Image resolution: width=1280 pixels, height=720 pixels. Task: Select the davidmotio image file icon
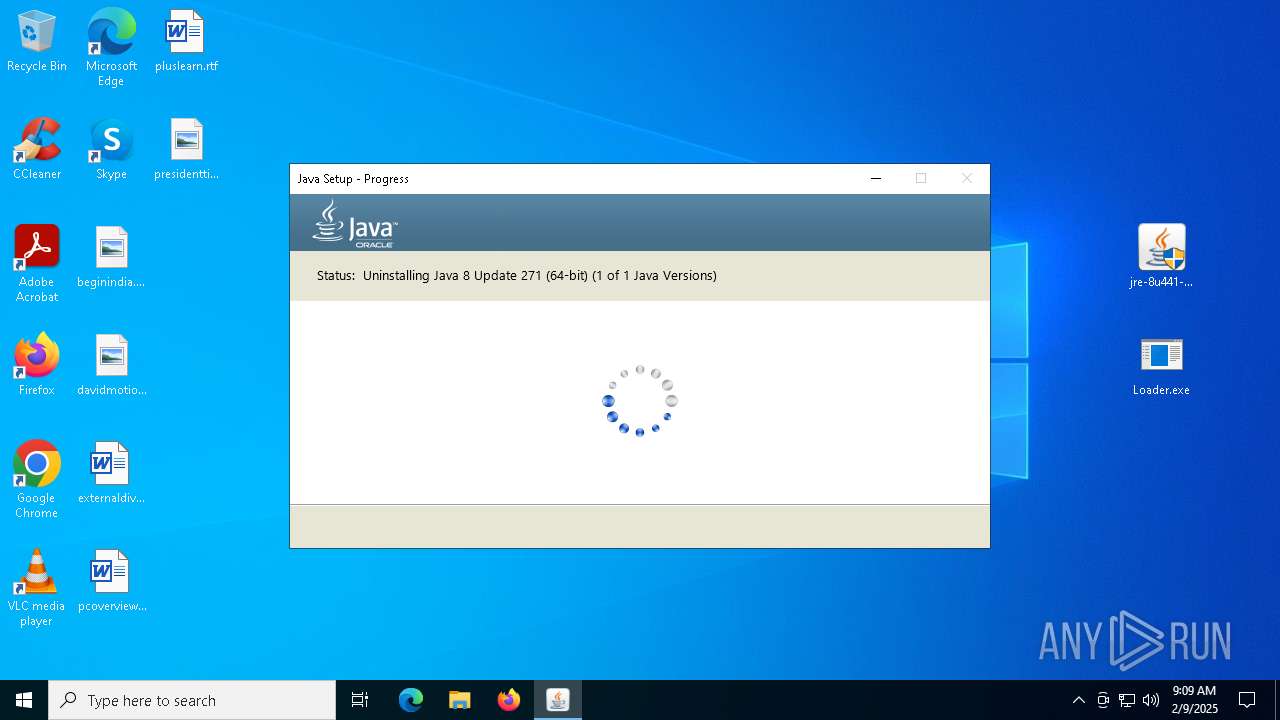click(x=111, y=365)
